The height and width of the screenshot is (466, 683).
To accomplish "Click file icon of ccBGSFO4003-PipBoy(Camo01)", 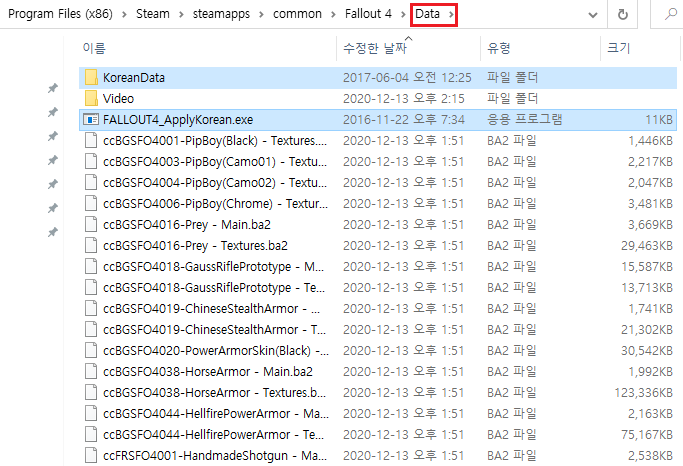I will pos(91,162).
